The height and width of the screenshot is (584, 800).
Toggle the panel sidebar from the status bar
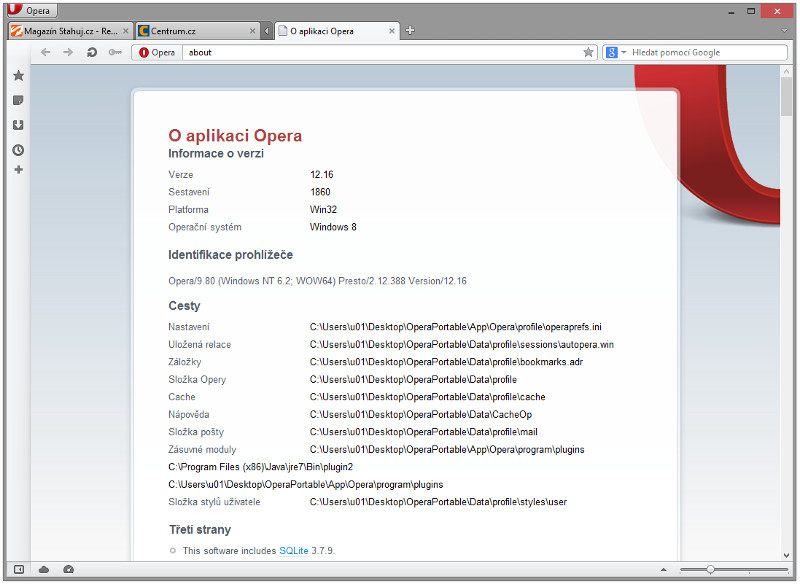pyautogui.click(x=19, y=569)
